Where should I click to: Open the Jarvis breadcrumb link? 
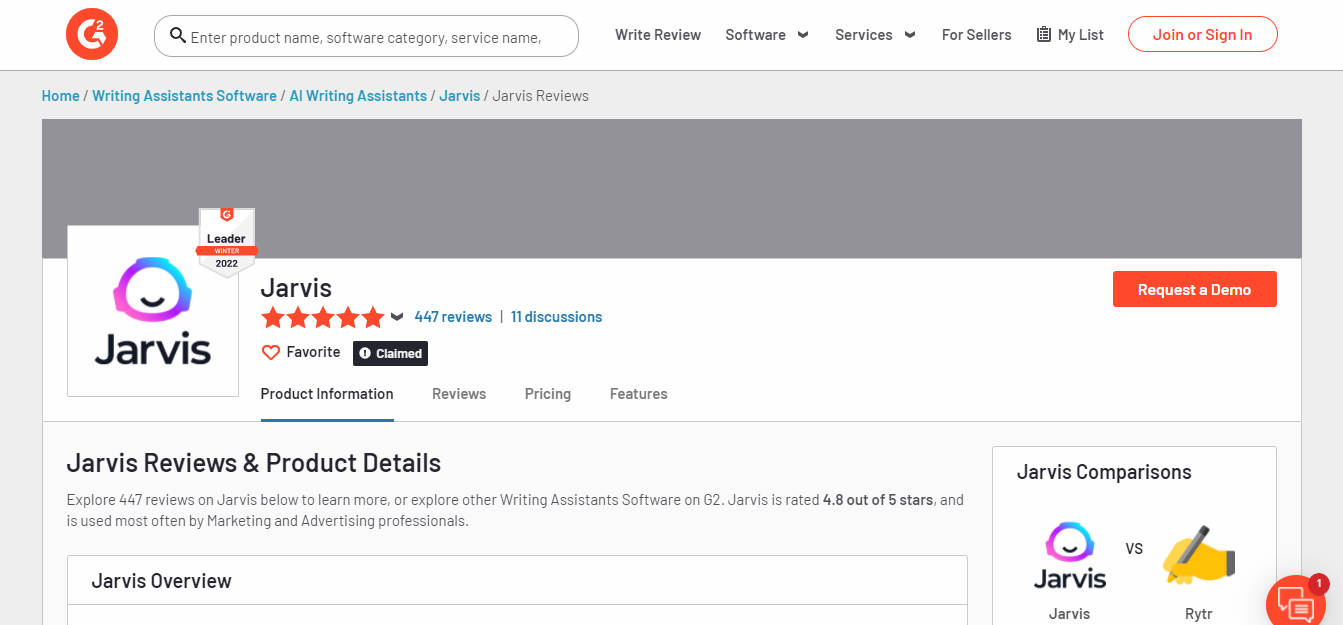point(459,96)
